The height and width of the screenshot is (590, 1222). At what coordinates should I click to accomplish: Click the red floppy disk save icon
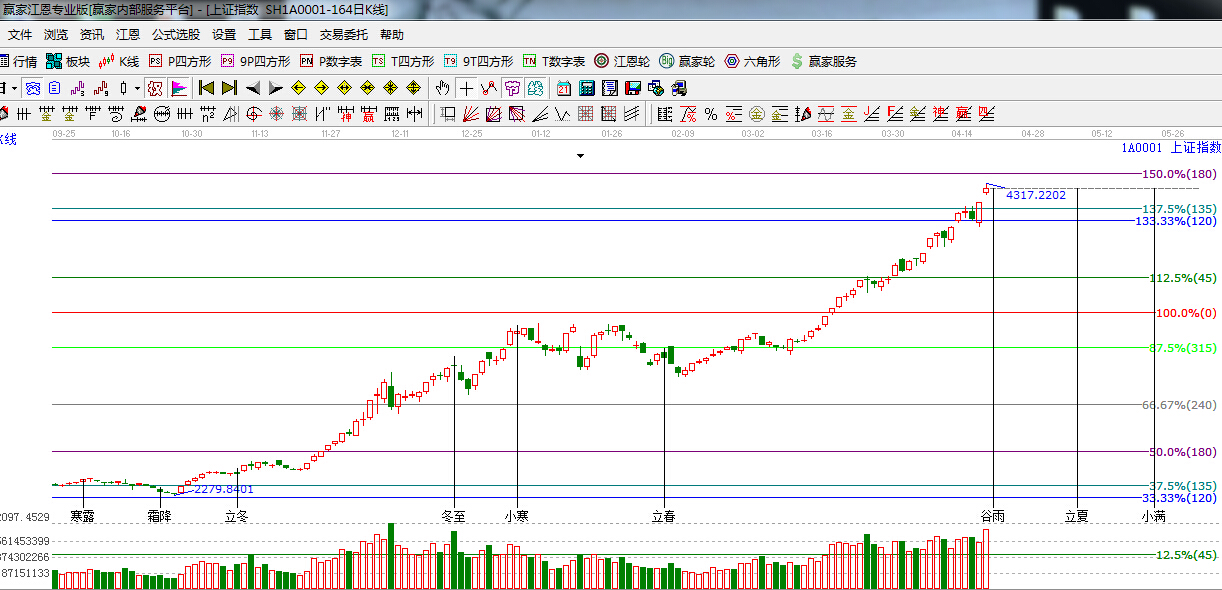click(x=632, y=88)
